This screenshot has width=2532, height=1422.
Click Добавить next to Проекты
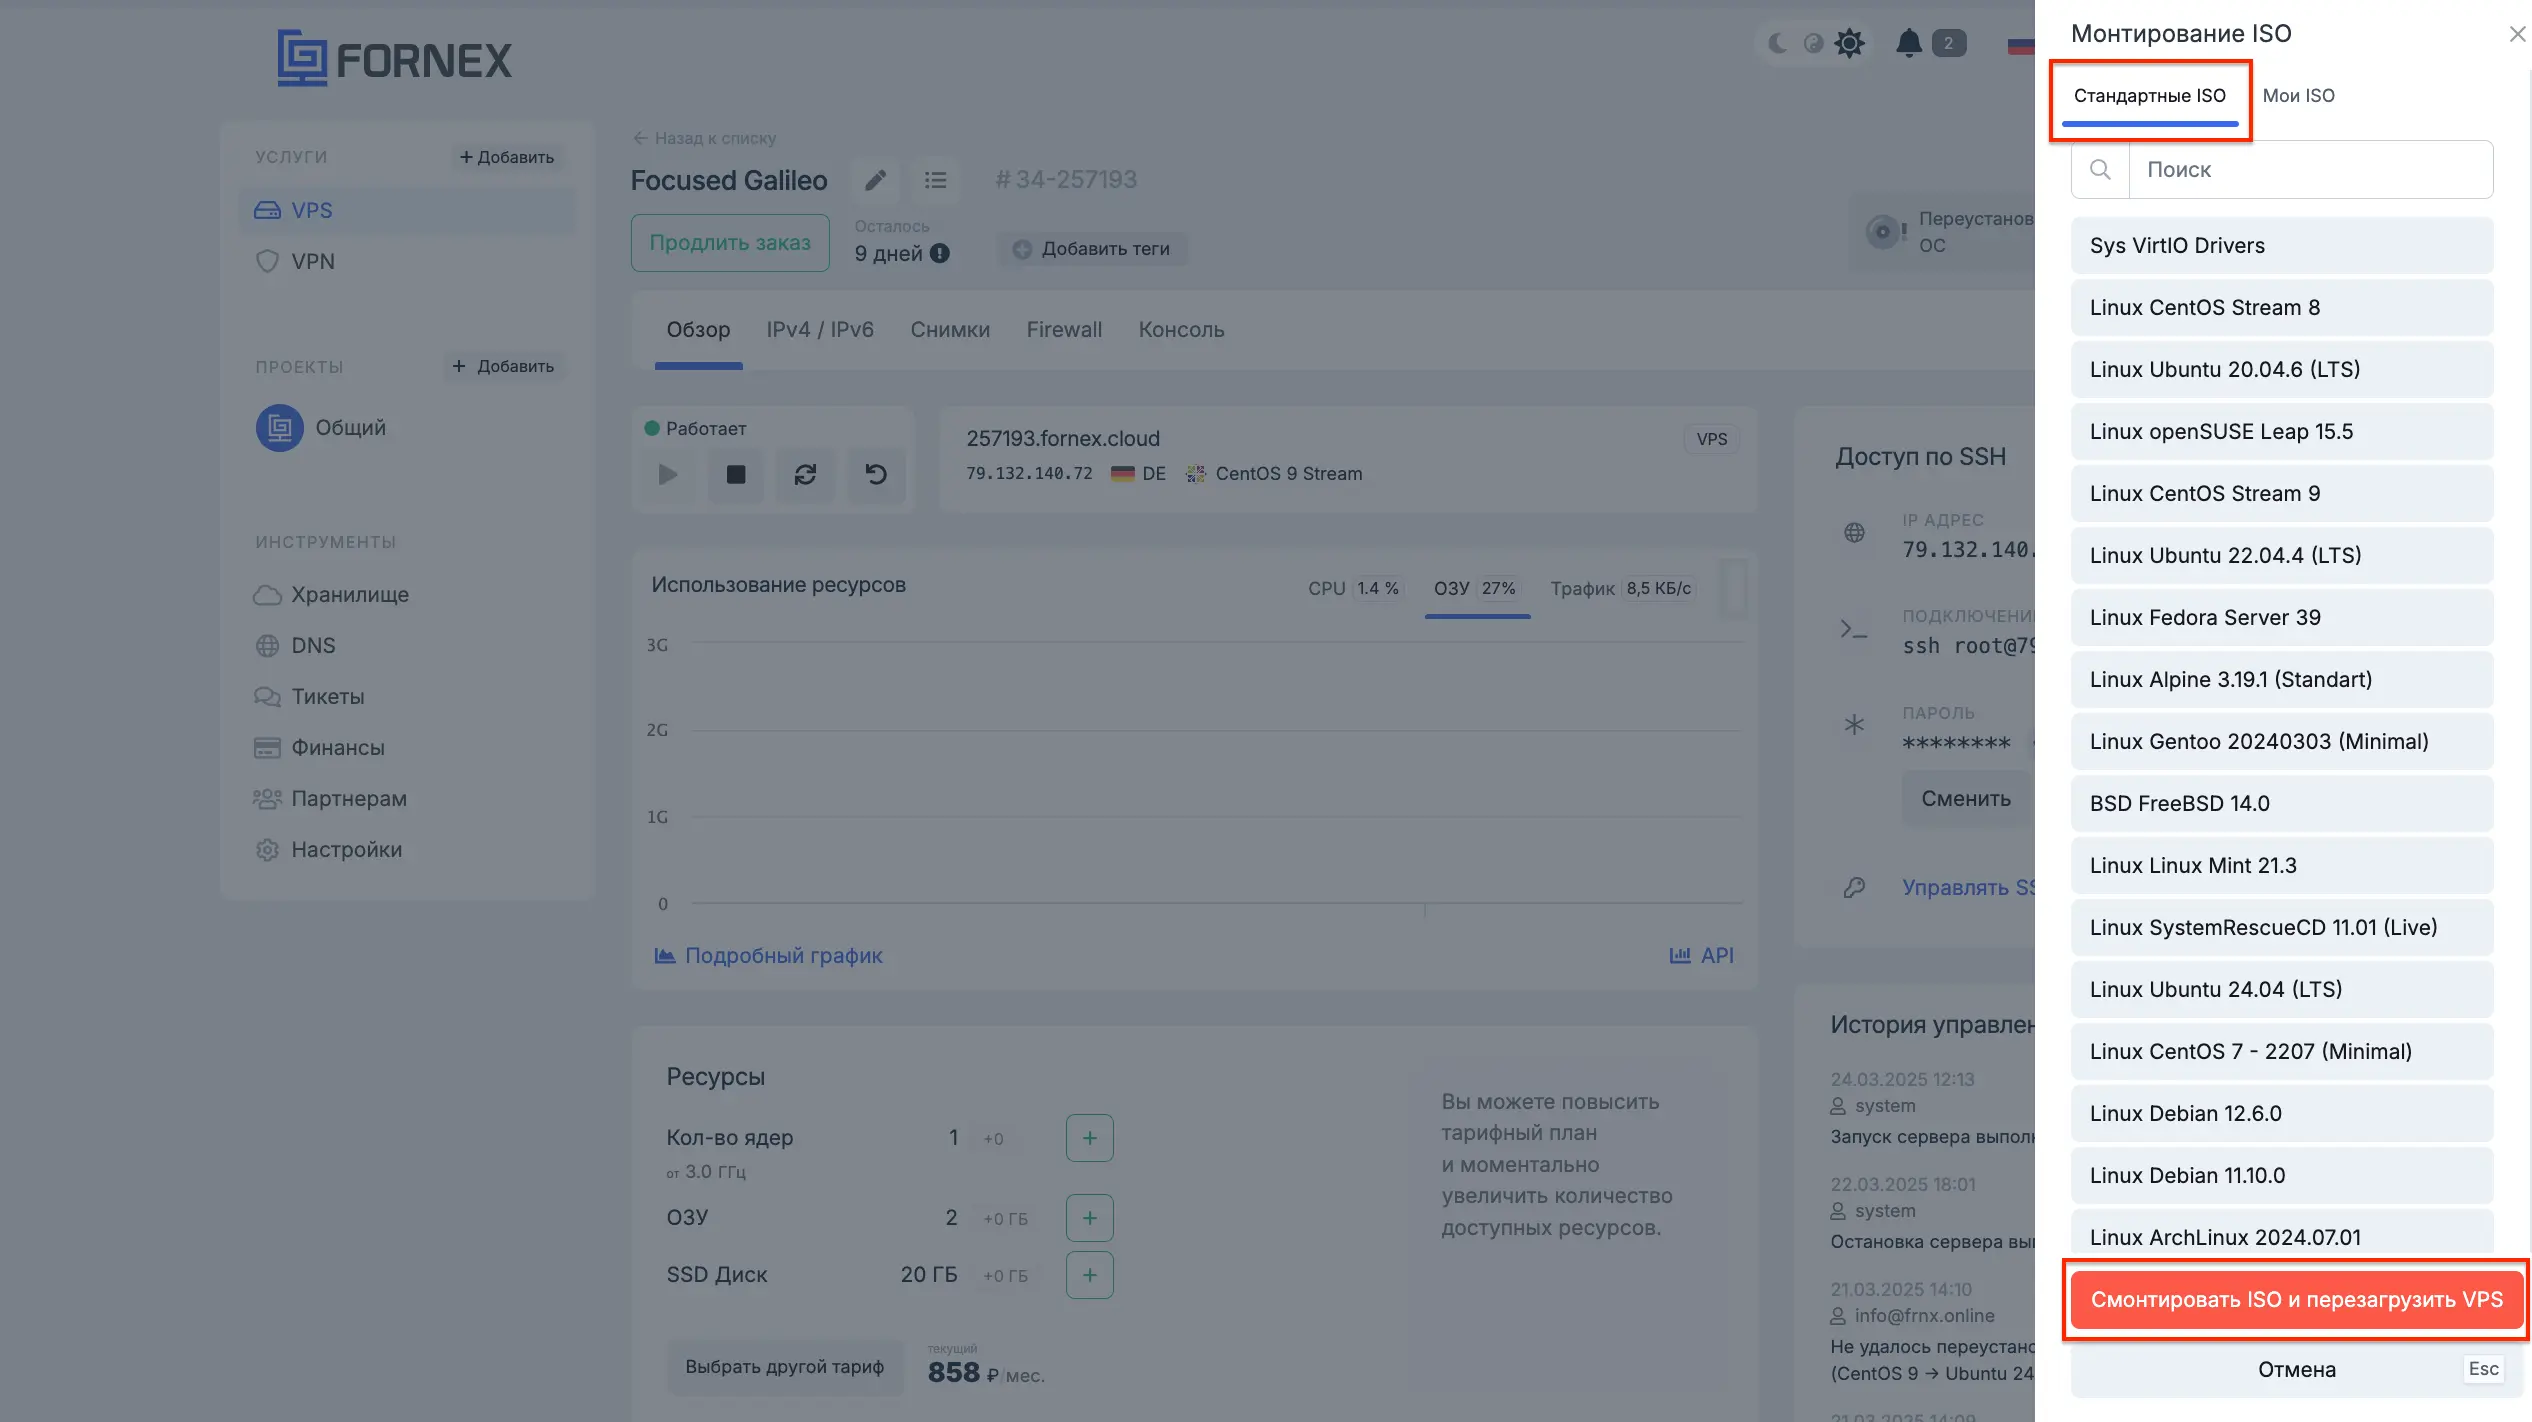pyautogui.click(x=503, y=367)
